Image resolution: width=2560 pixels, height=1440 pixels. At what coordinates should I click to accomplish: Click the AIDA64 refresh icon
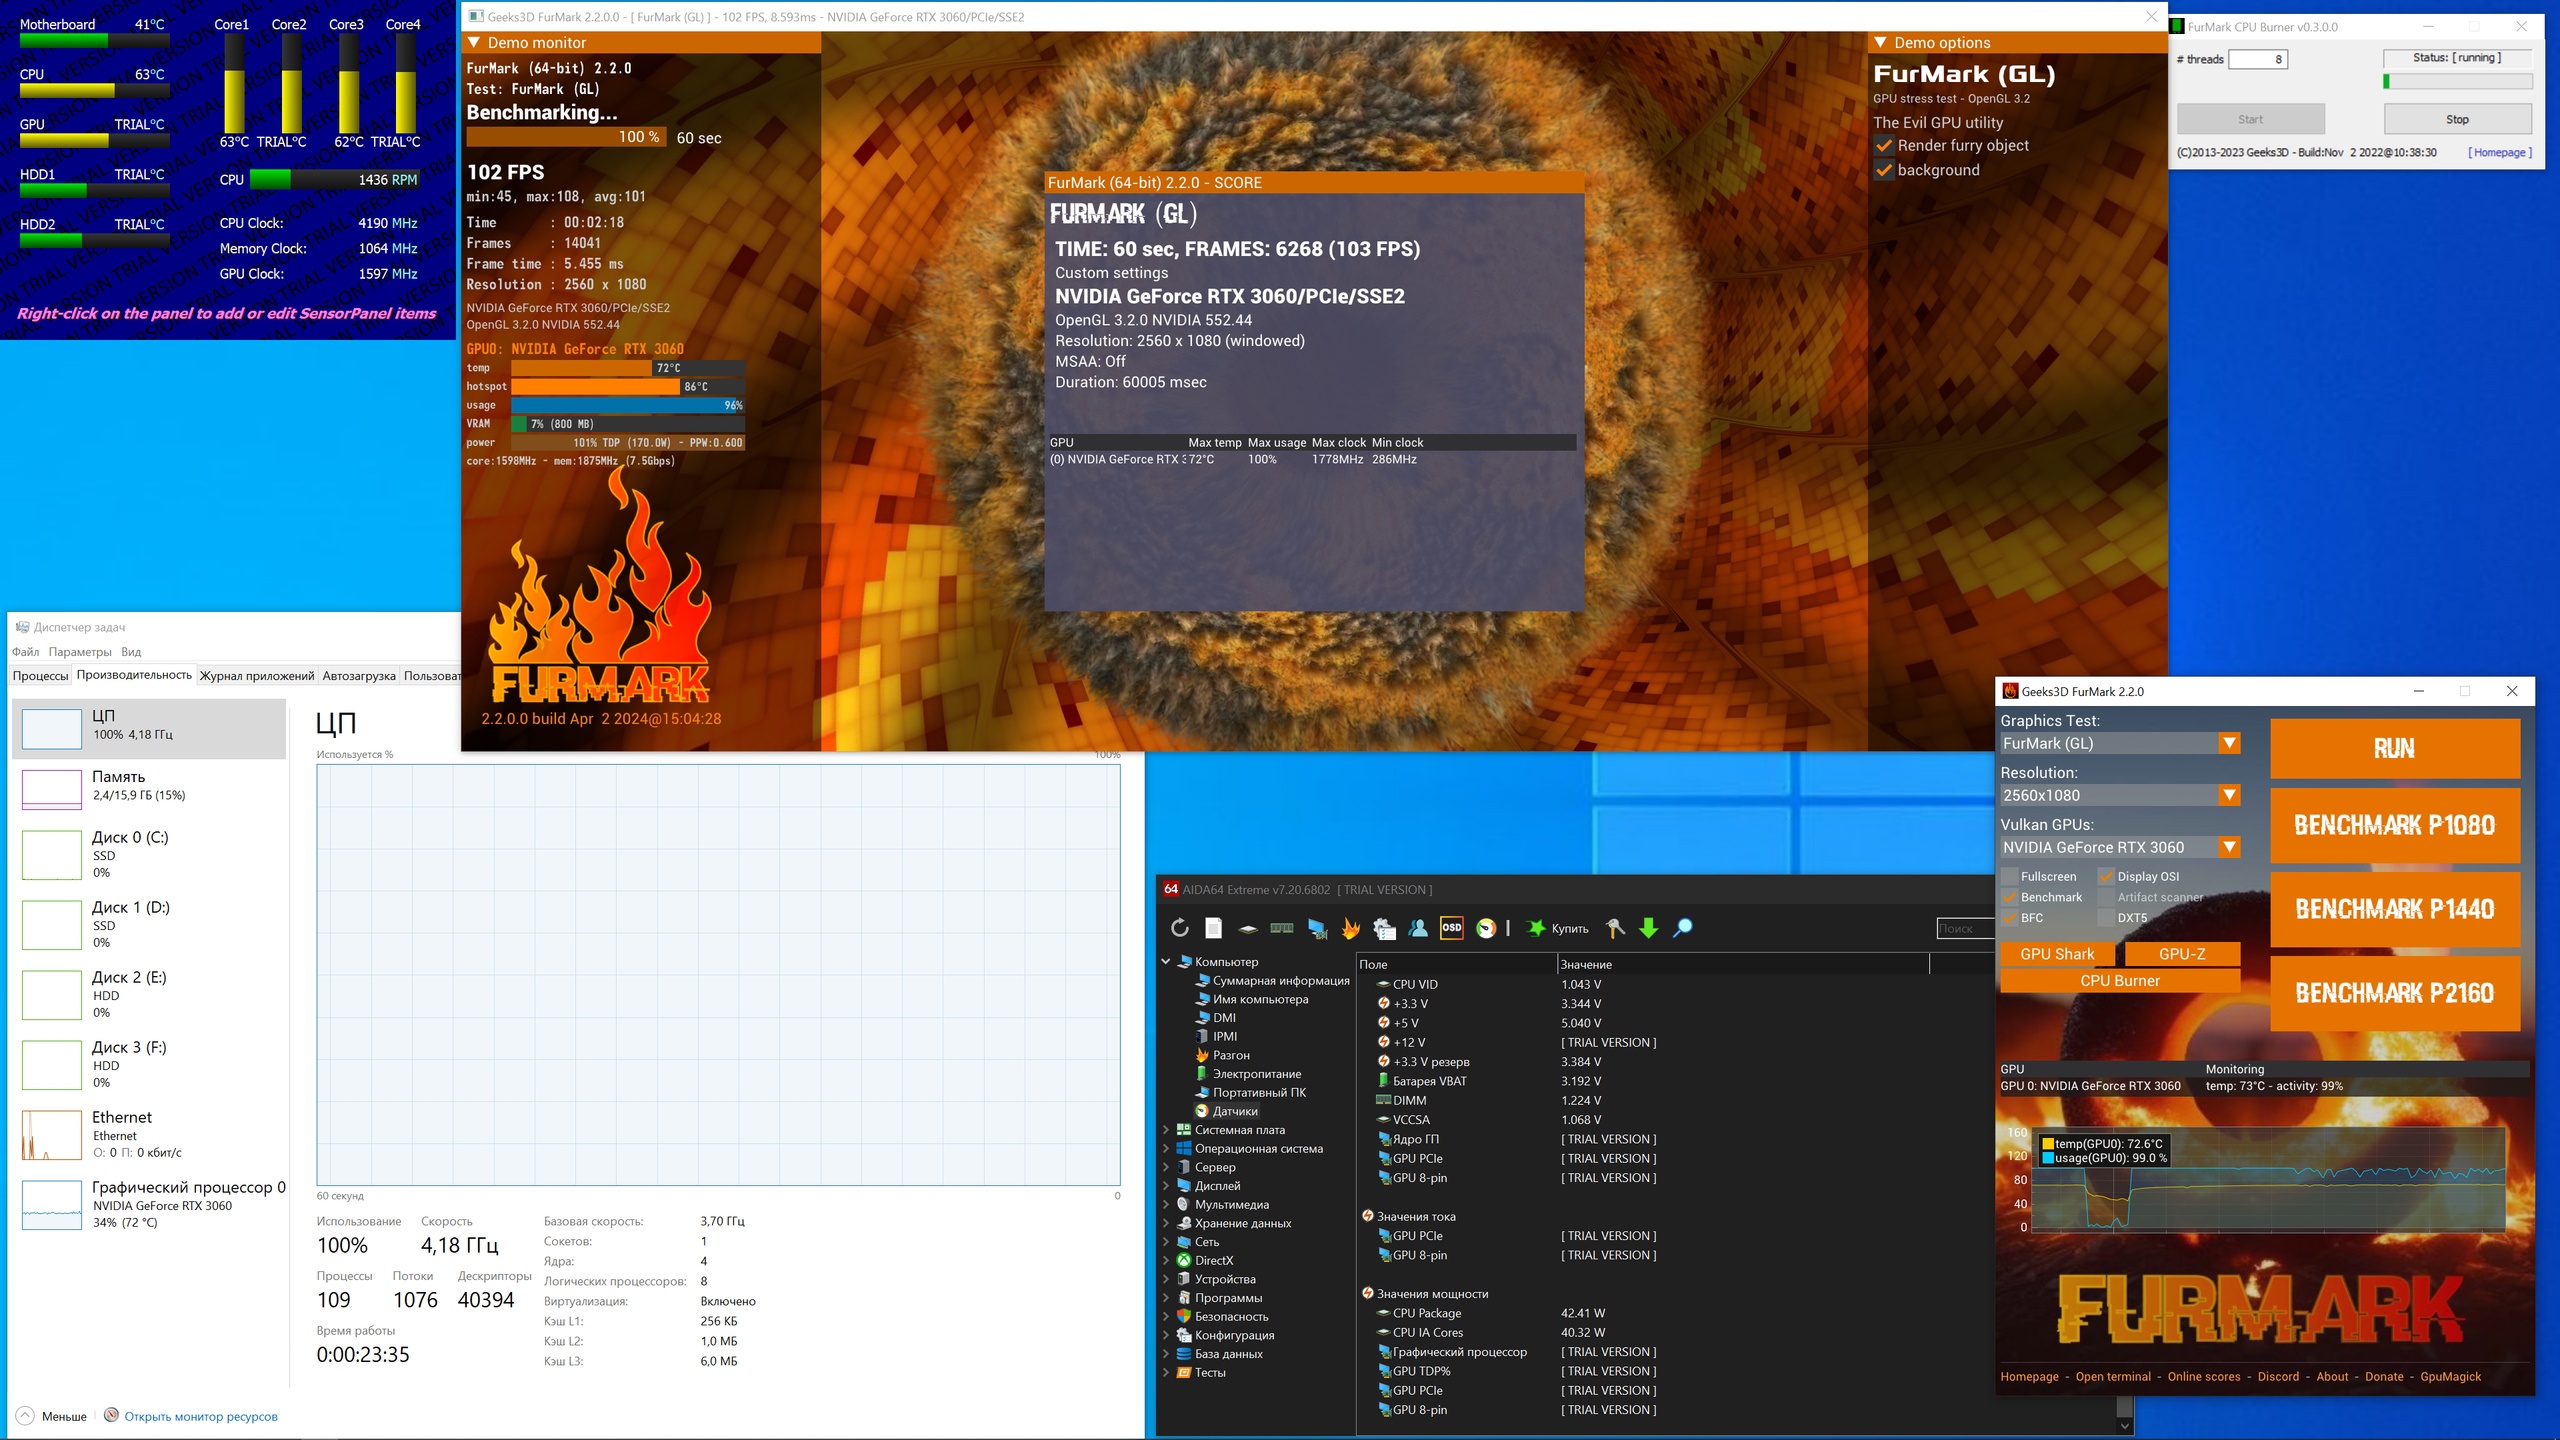(1179, 928)
